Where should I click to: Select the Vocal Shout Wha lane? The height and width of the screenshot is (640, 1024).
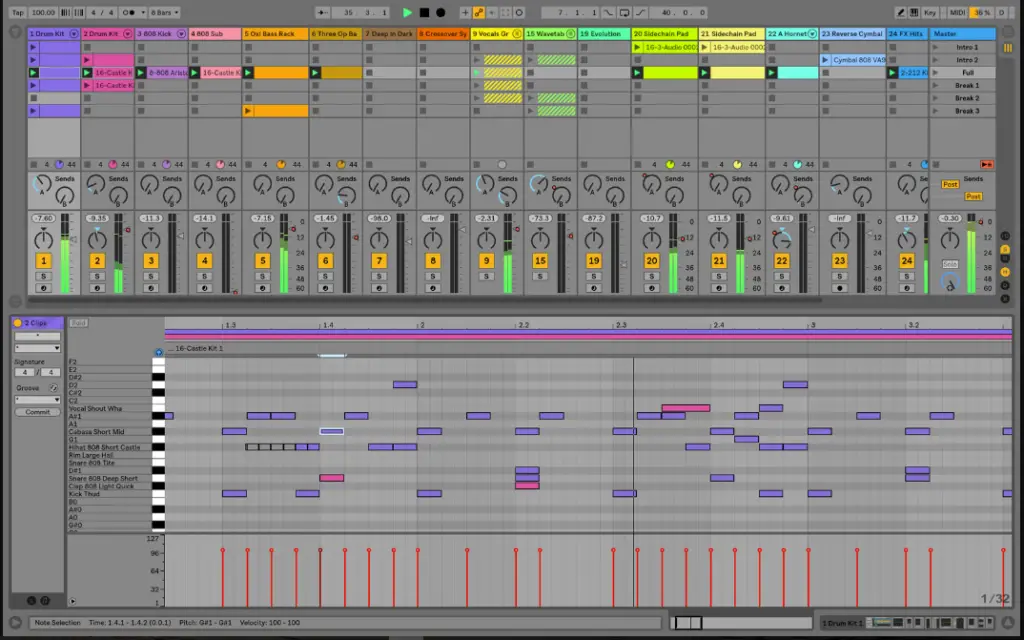pos(110,408)
